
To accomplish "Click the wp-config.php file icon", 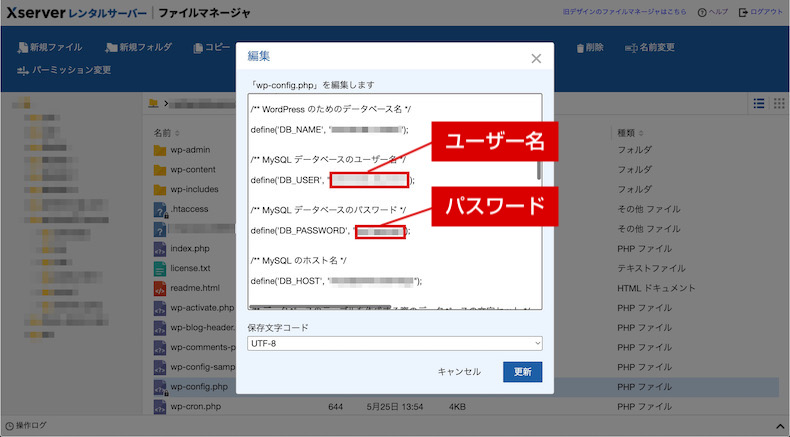I will (x=160, y=387).
